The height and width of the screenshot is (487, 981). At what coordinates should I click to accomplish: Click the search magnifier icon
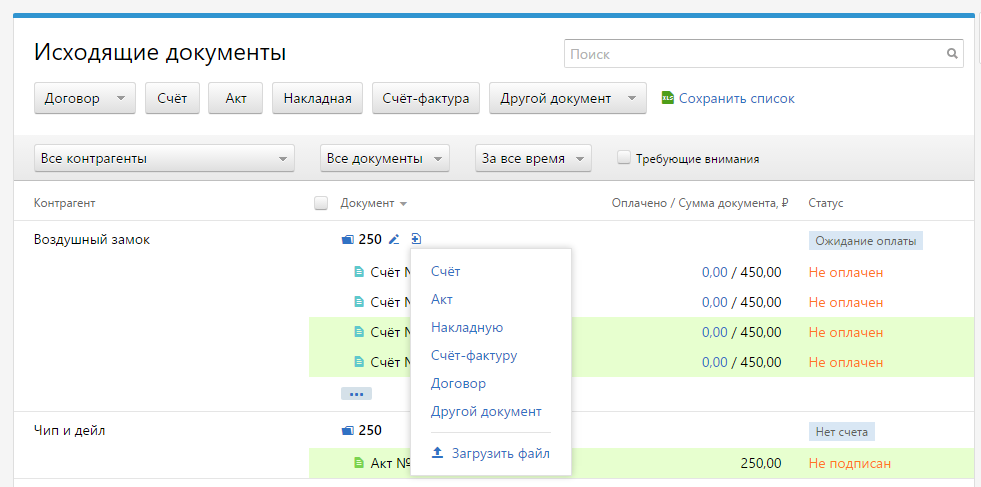click(x=952, y=54)
